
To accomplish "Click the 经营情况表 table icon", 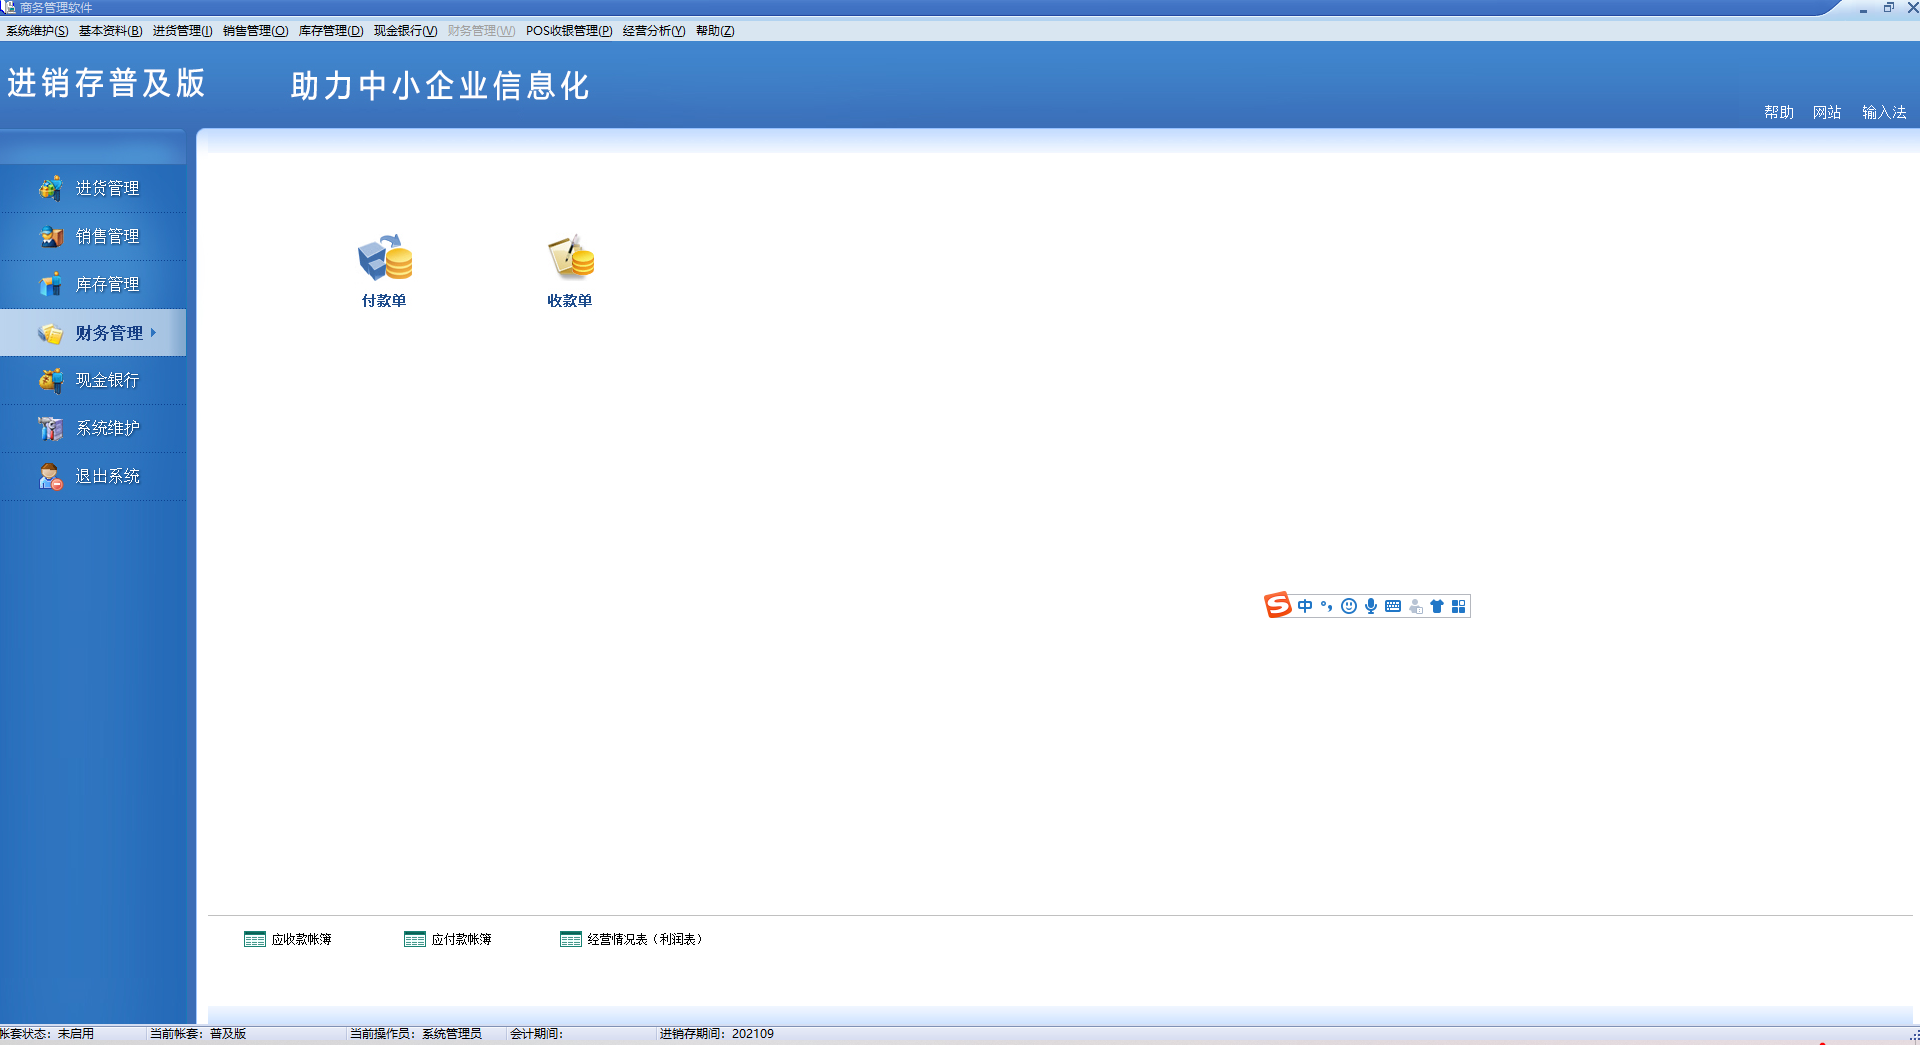I will click(570, 939).
